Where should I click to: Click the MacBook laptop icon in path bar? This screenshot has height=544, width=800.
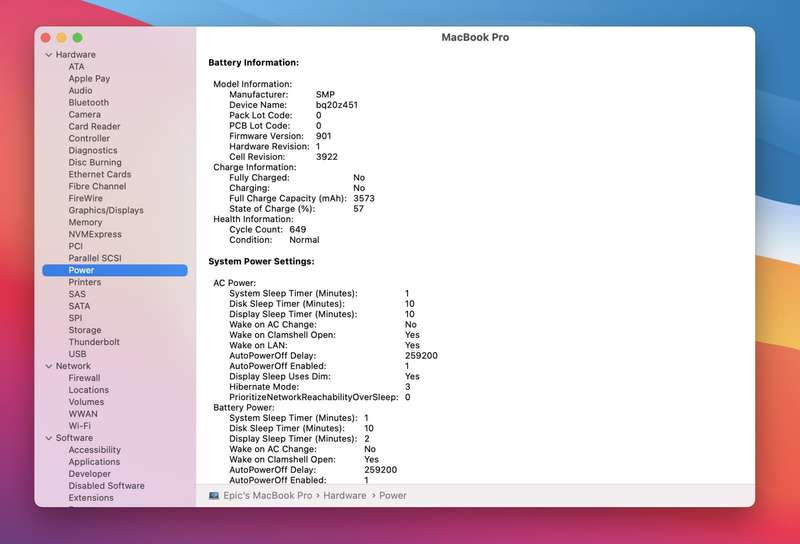coord(214,496)
